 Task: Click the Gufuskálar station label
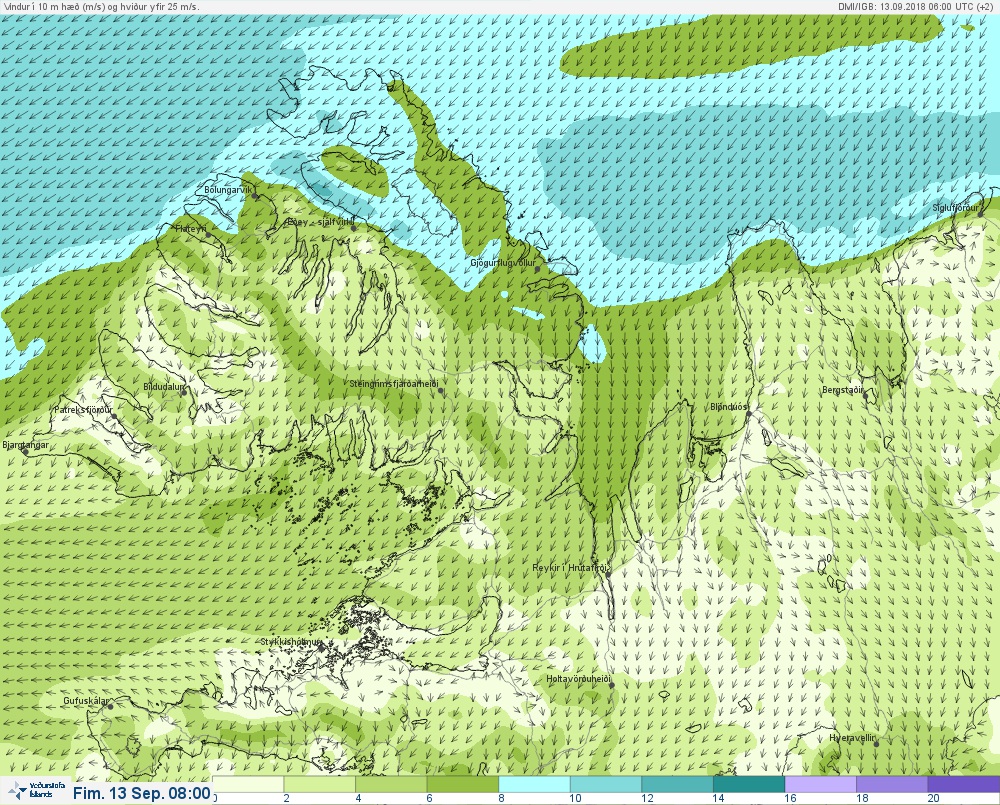tap(86, 700)
